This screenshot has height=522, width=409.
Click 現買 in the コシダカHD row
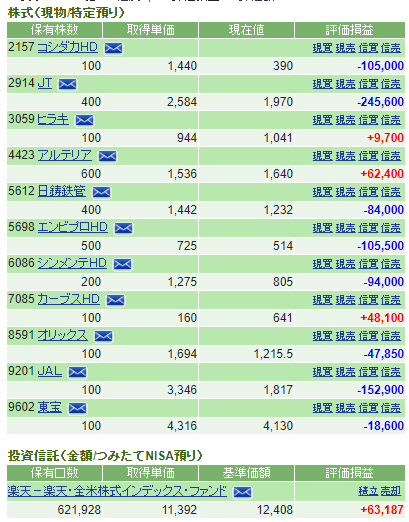tap(323, 48)
